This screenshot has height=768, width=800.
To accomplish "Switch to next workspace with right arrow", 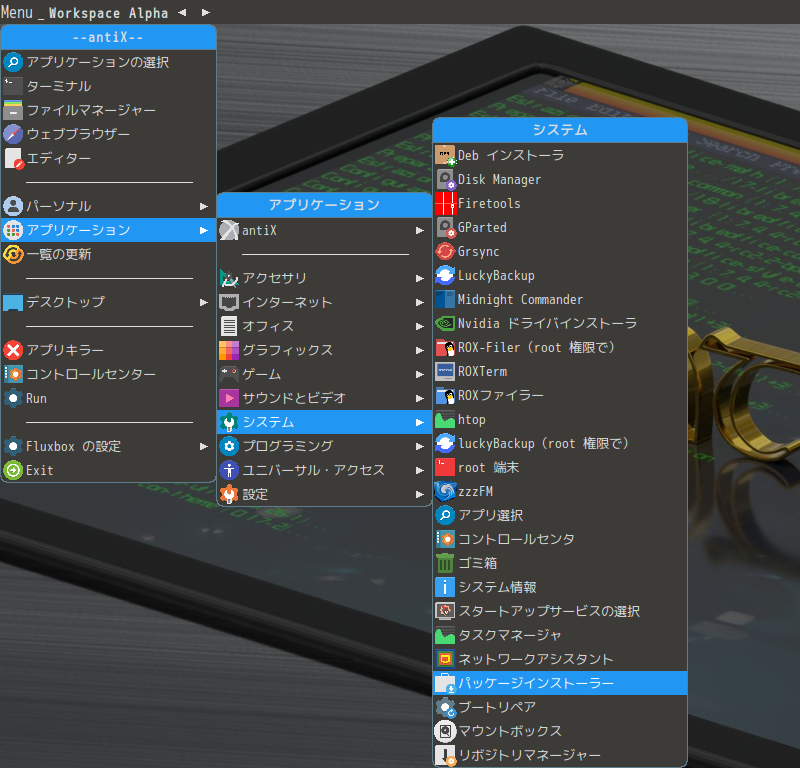I will 206,12.
